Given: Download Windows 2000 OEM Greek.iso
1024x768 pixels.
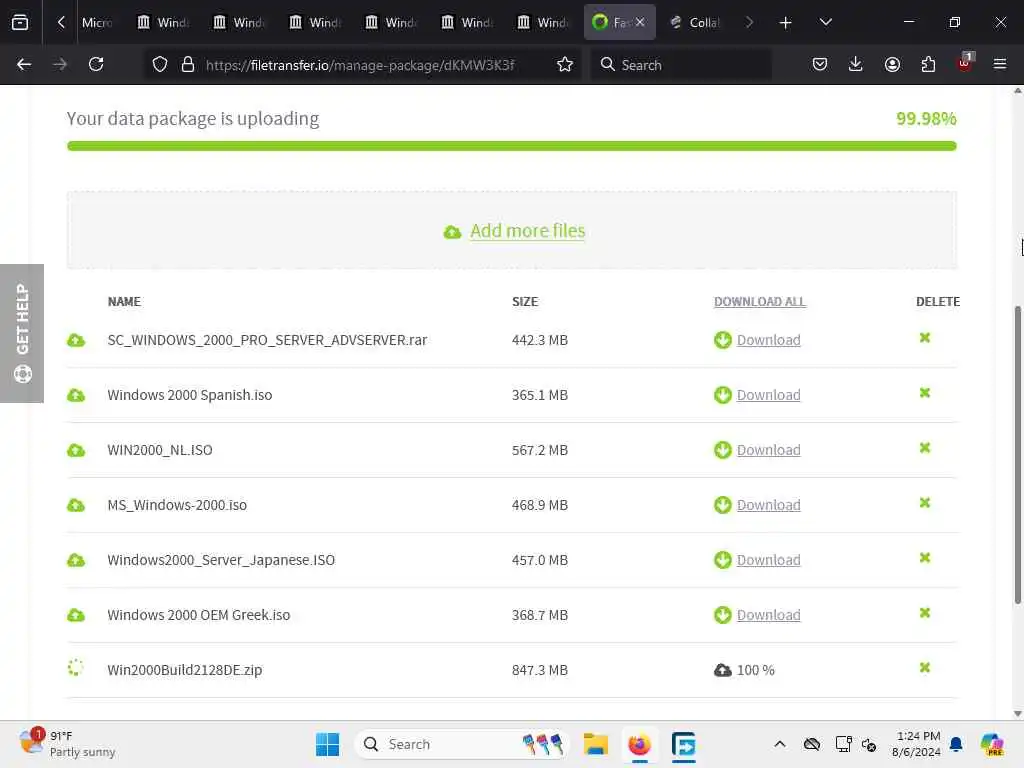Looking at the screenshot, I should coord(768,615).
